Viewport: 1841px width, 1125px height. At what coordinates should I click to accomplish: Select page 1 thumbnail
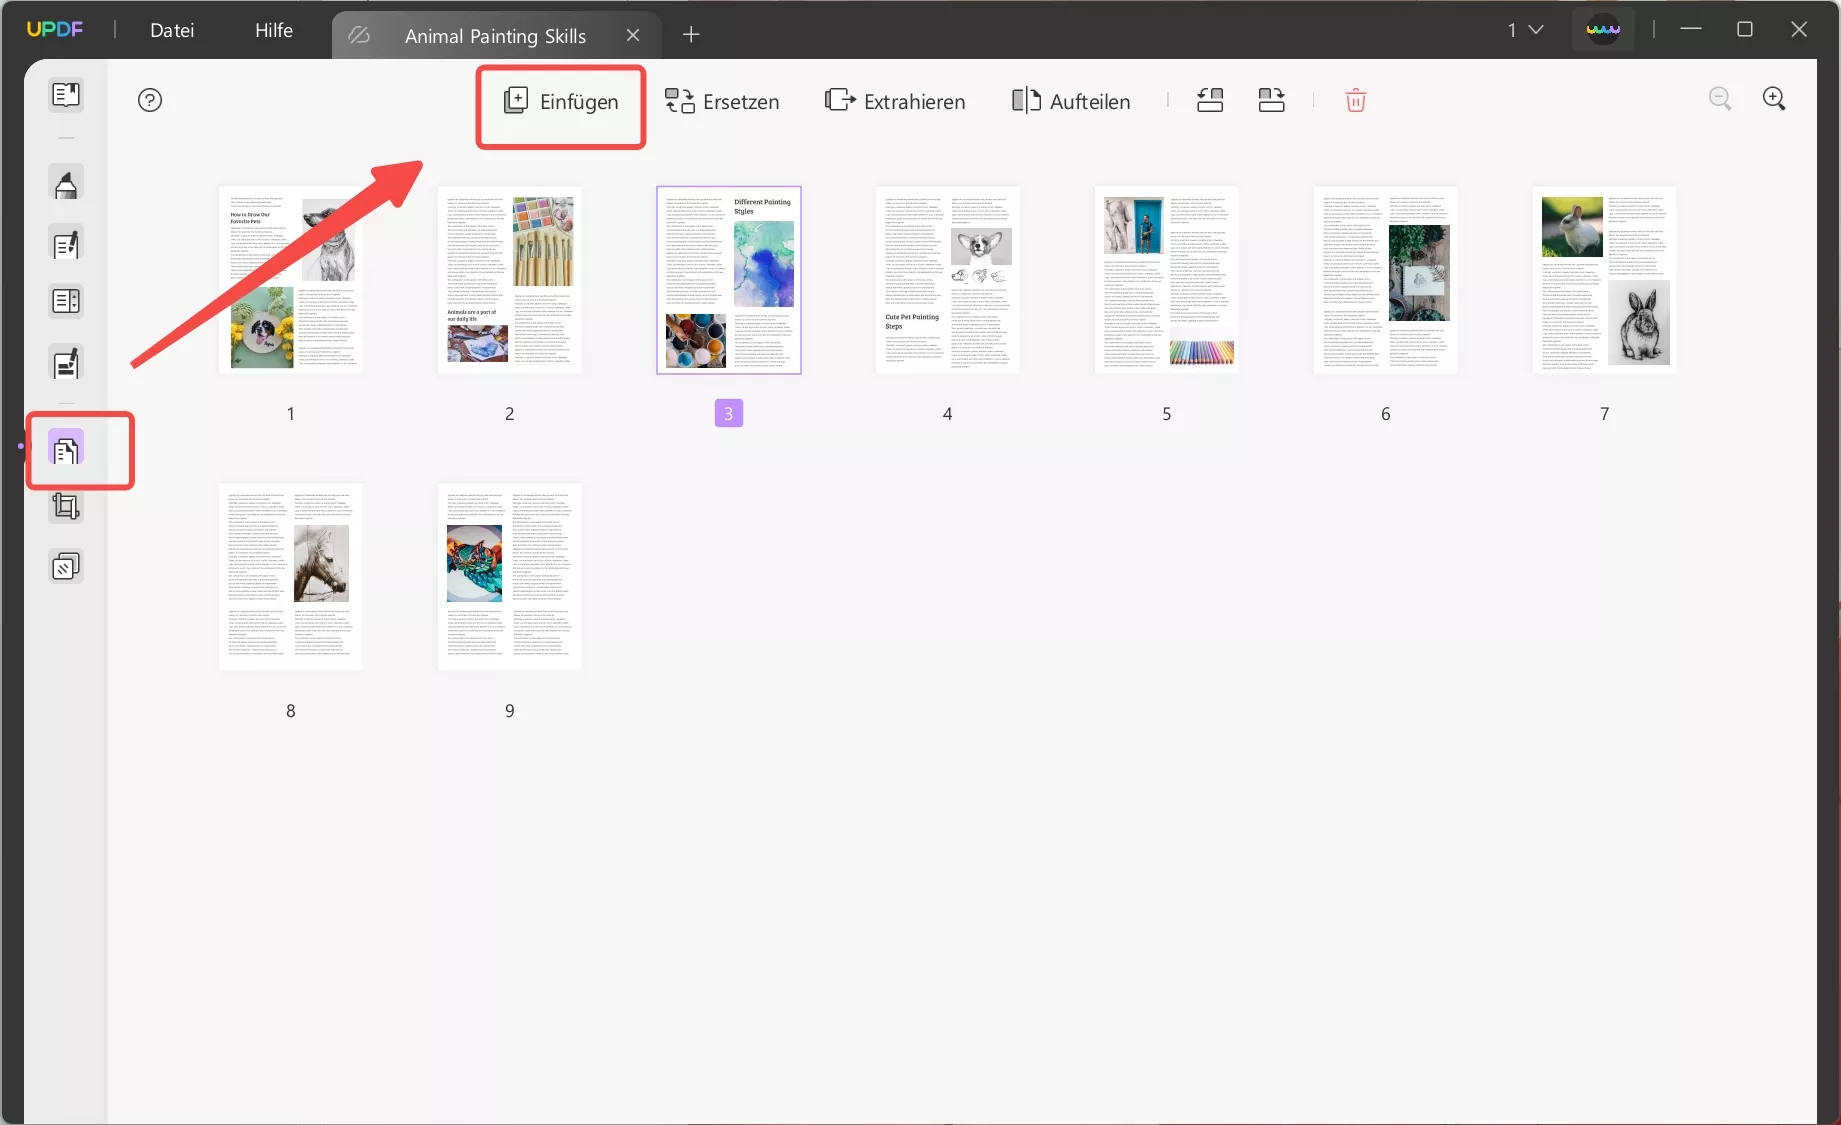coord(291,280)
